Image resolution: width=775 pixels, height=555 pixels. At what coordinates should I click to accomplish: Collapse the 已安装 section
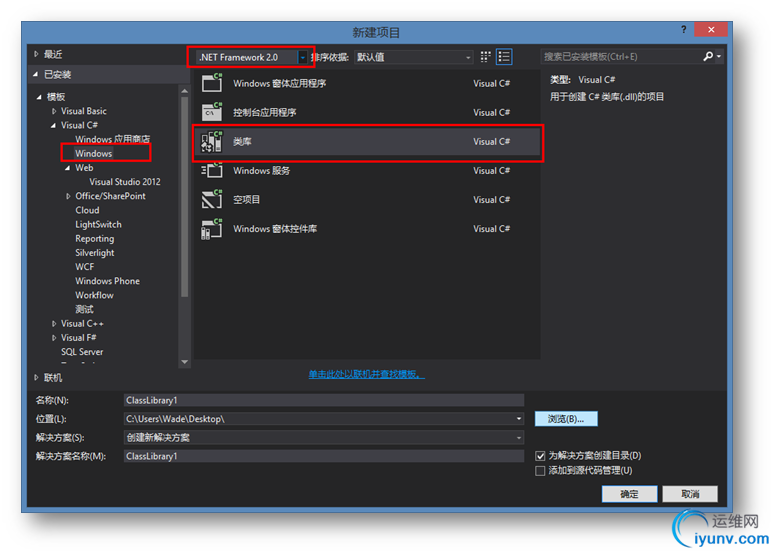[x=36, y=75]
